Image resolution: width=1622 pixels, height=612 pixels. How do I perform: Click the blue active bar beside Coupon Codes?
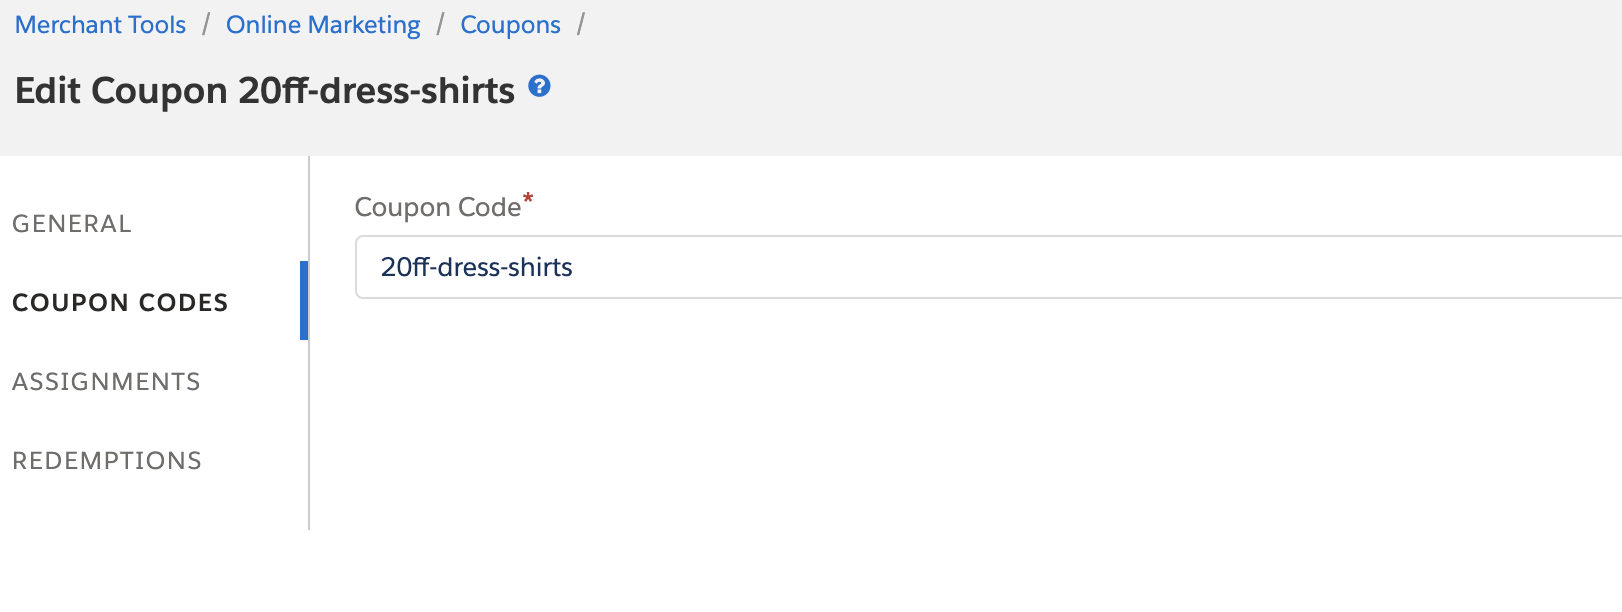[304, 300]
